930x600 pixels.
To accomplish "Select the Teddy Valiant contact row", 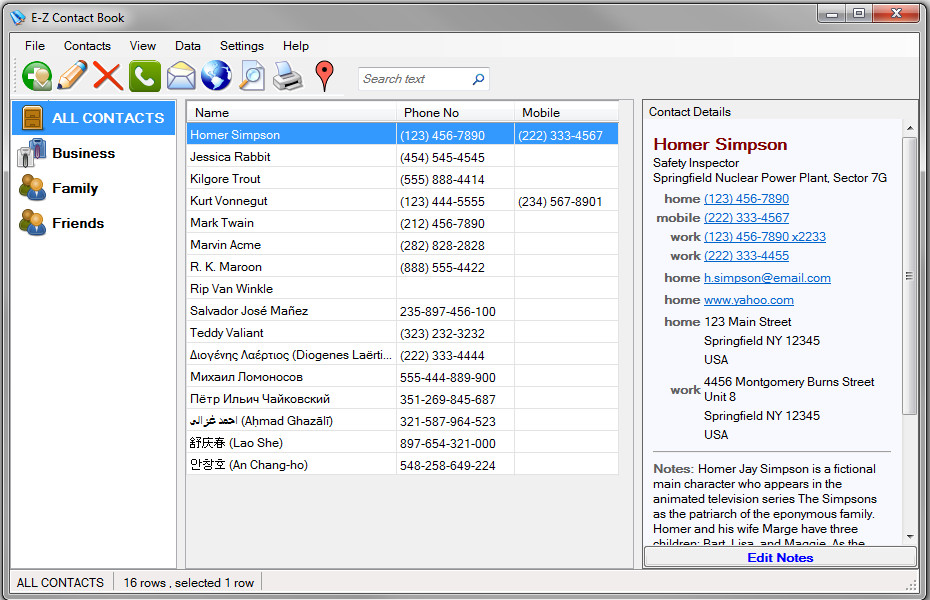I will [402, 333].
